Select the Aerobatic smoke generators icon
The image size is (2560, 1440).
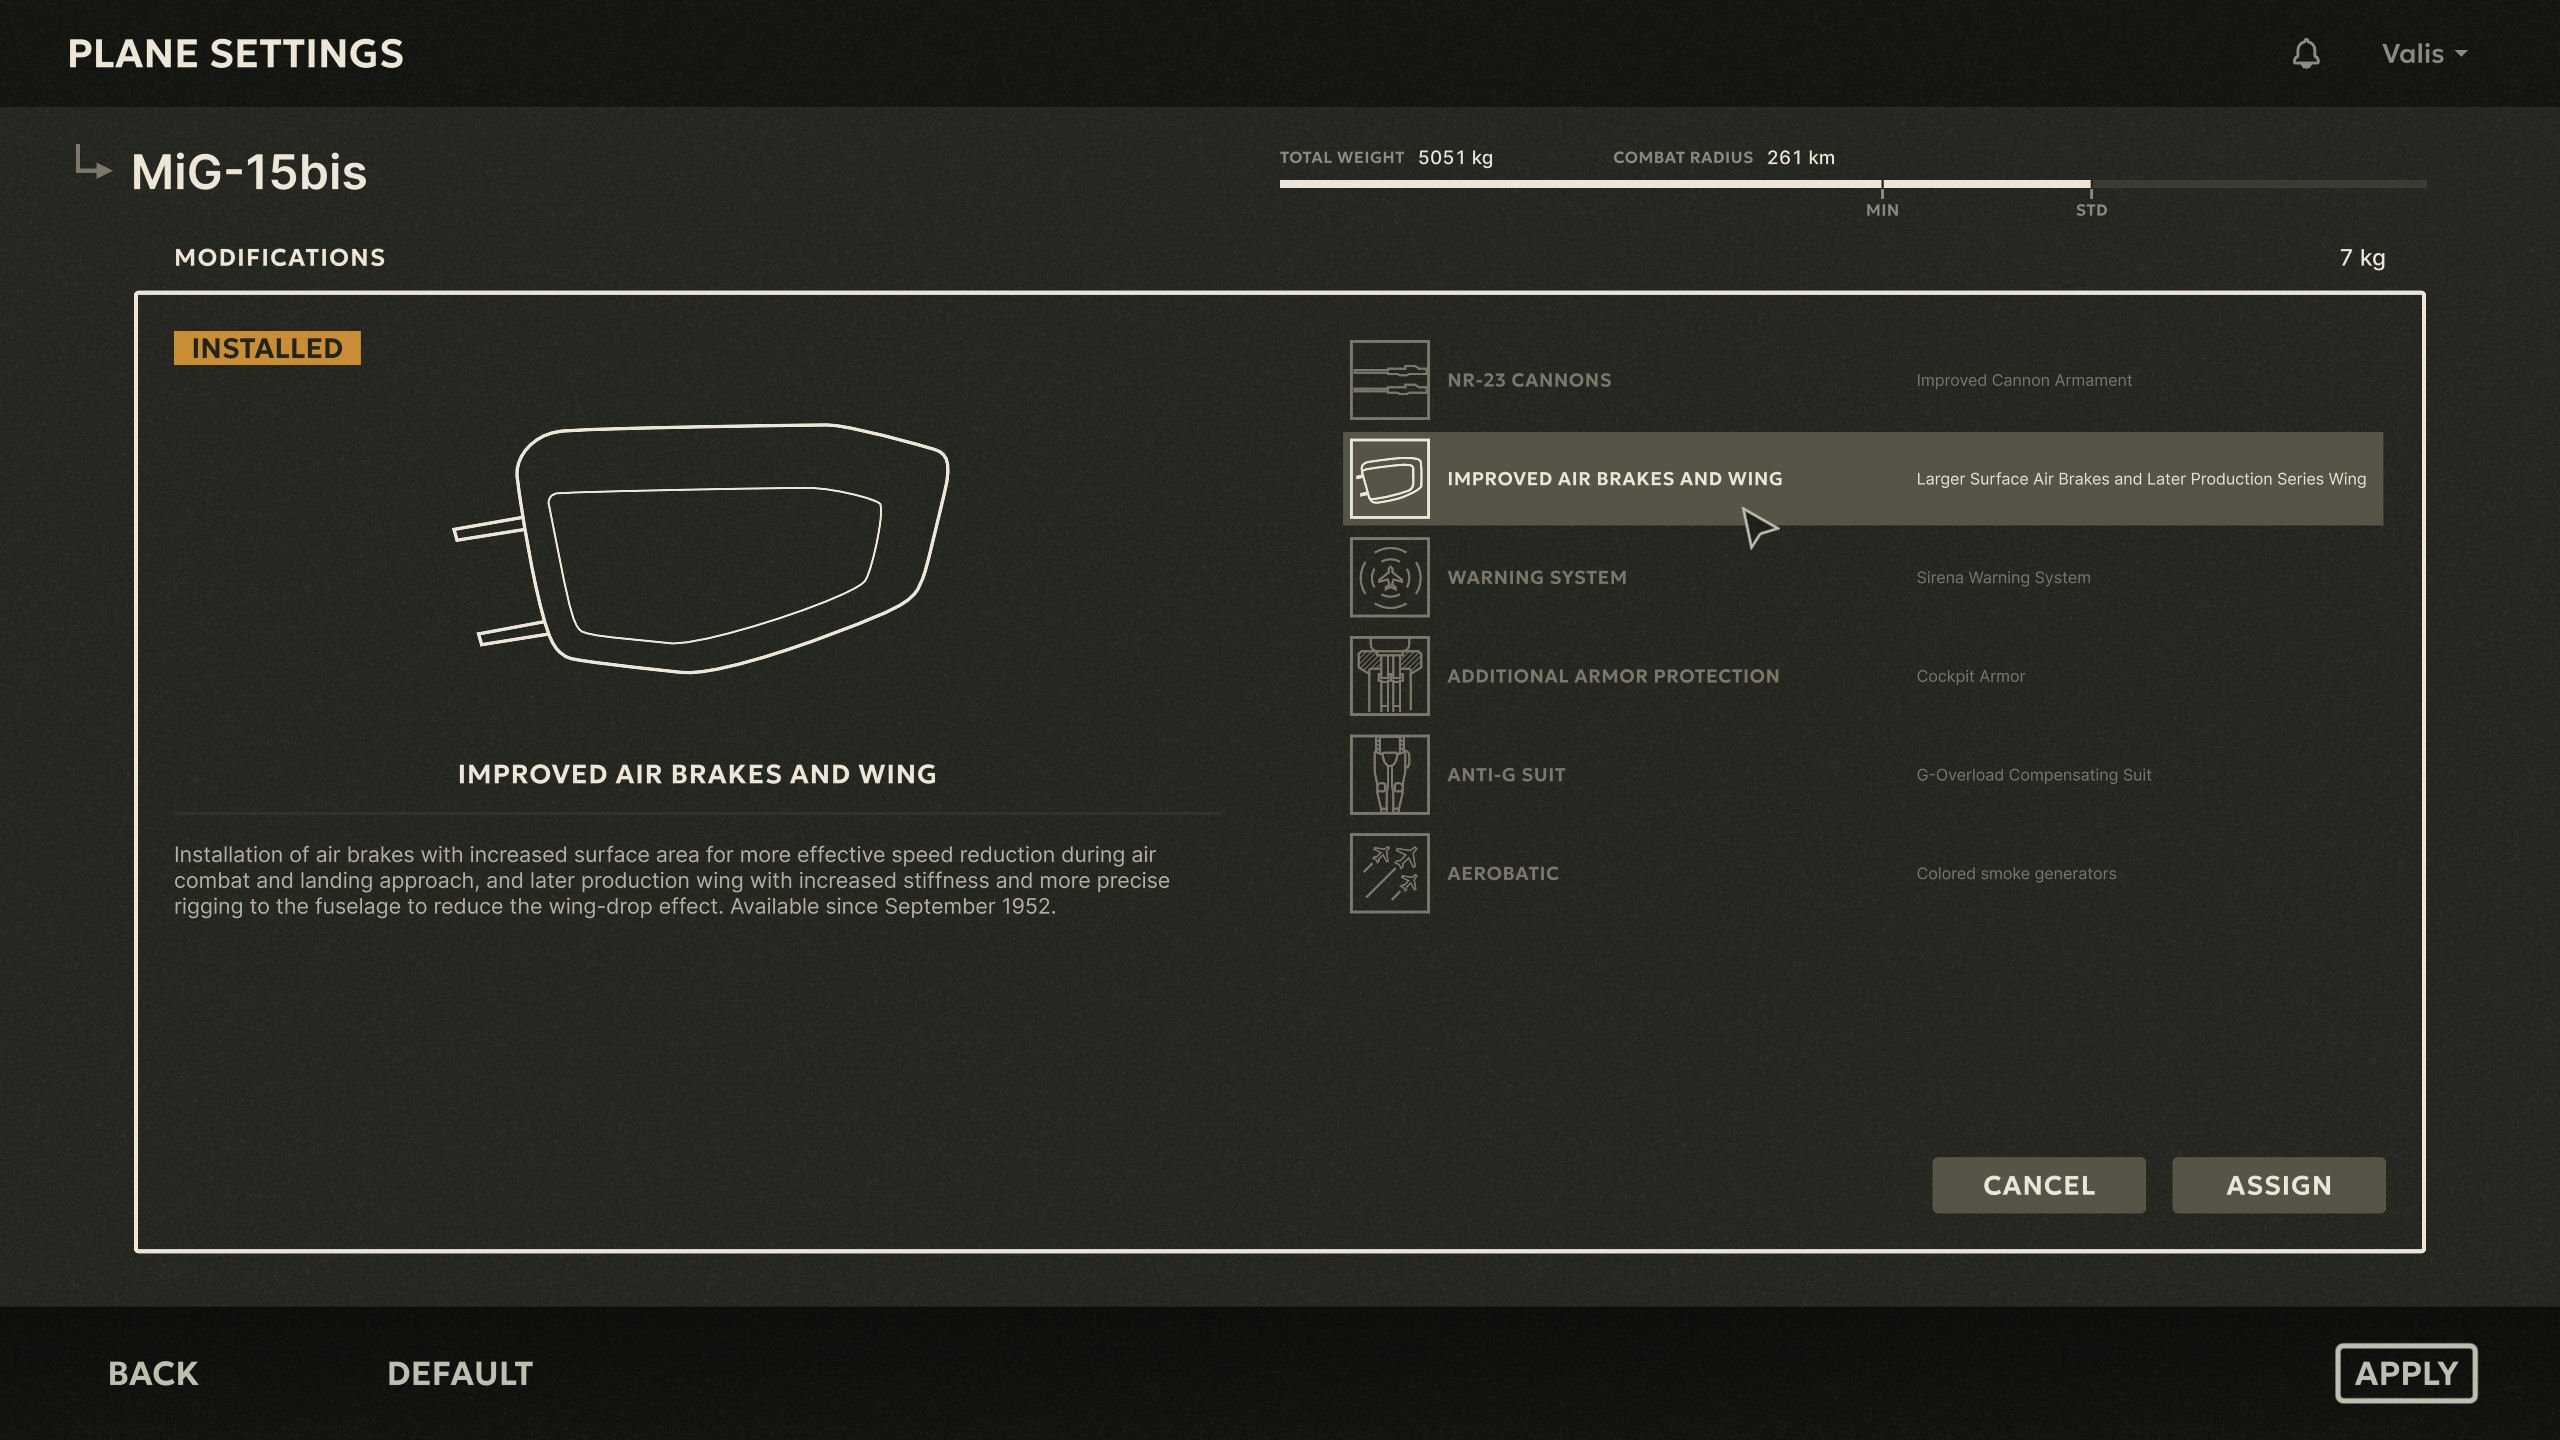tap(1389, 873)
